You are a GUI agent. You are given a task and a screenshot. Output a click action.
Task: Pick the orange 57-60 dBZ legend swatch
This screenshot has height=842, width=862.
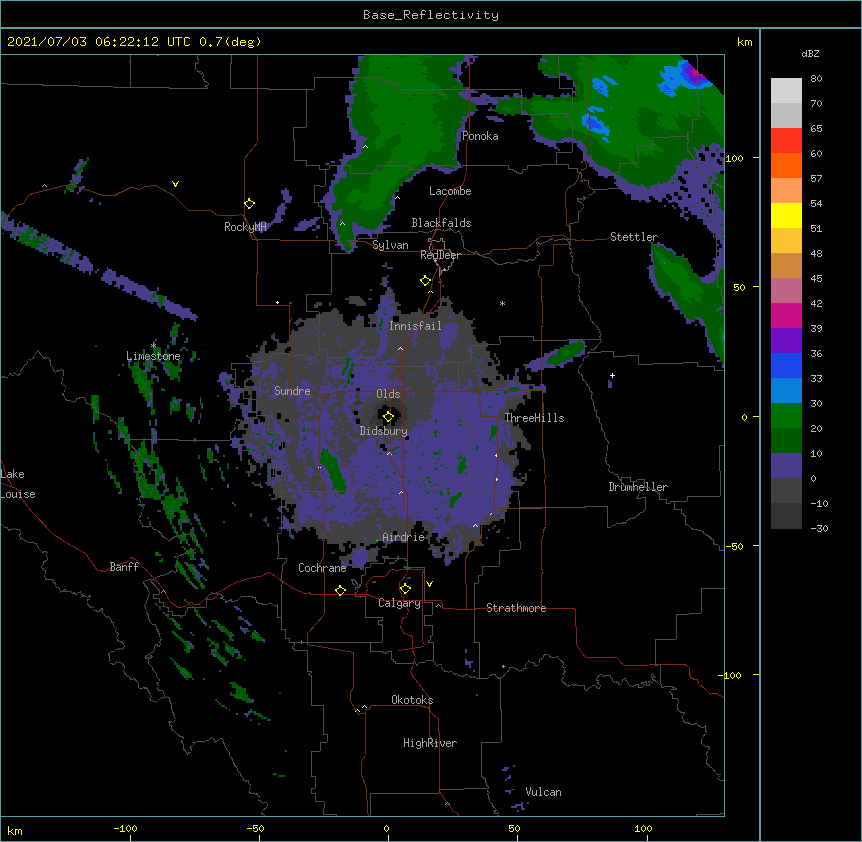point(786,165)
